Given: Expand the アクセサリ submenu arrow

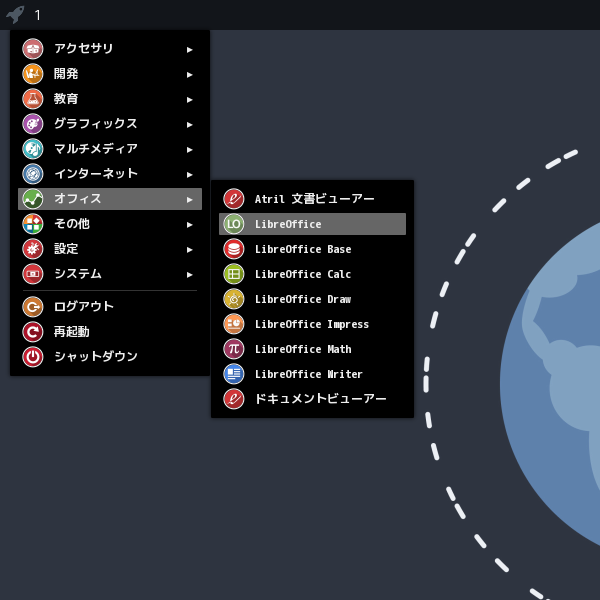Looking at the screenshot, I should click(189, 50).
